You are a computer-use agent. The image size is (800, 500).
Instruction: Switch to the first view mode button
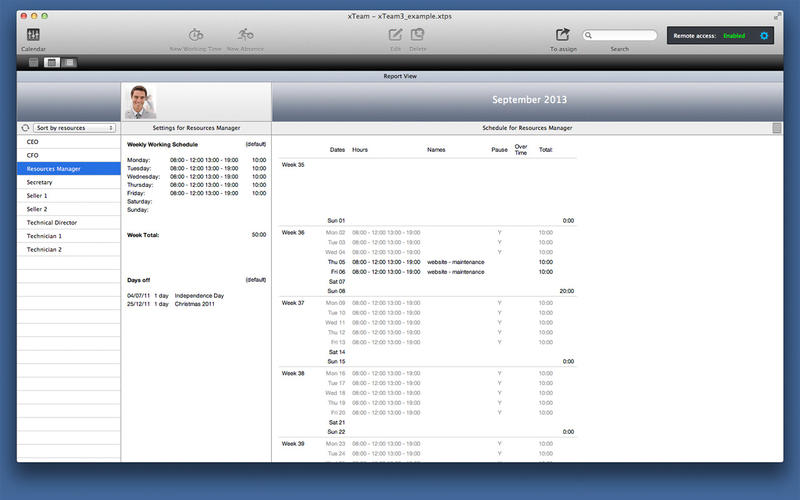pos(34,62)
